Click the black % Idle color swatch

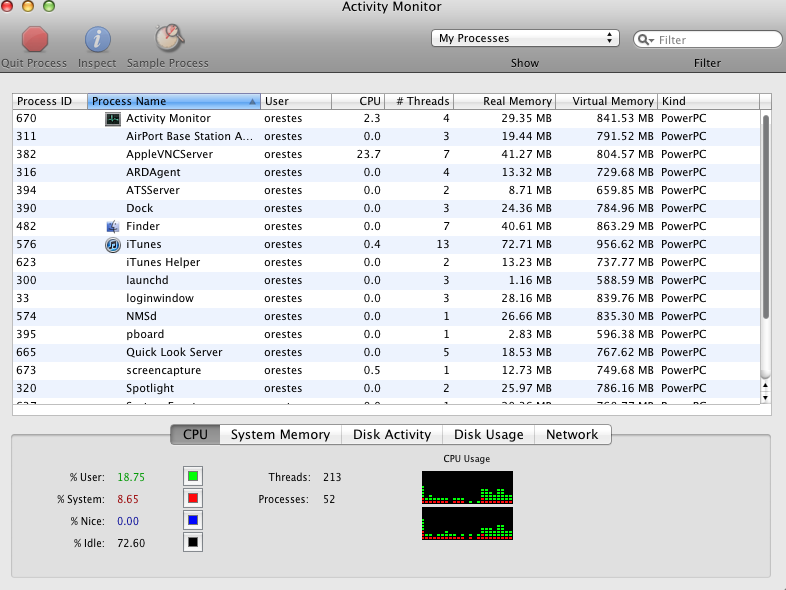(x=193, y=542)
